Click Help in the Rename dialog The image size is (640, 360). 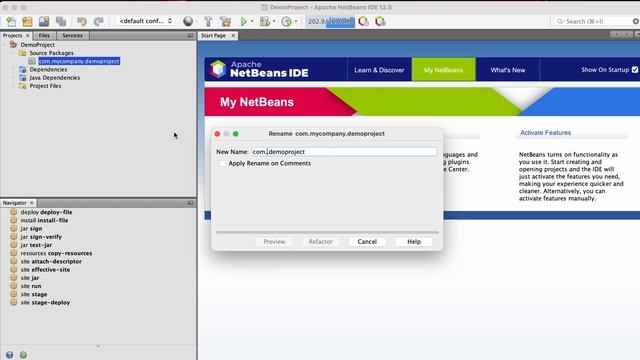coord(413,242)
